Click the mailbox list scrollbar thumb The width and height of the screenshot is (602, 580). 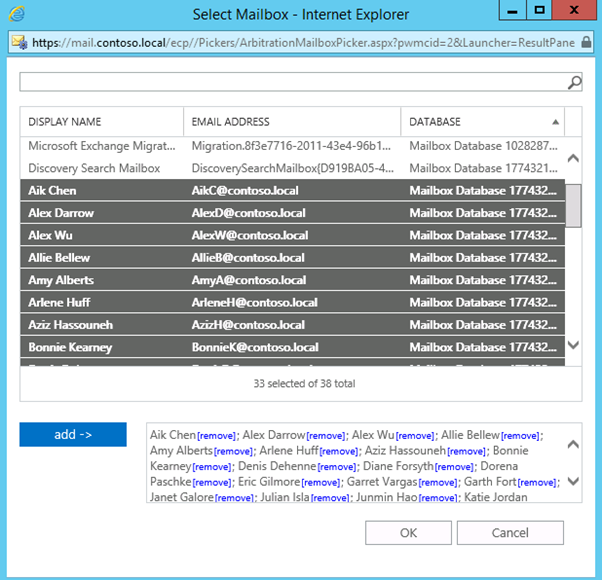tap(573, 206)
